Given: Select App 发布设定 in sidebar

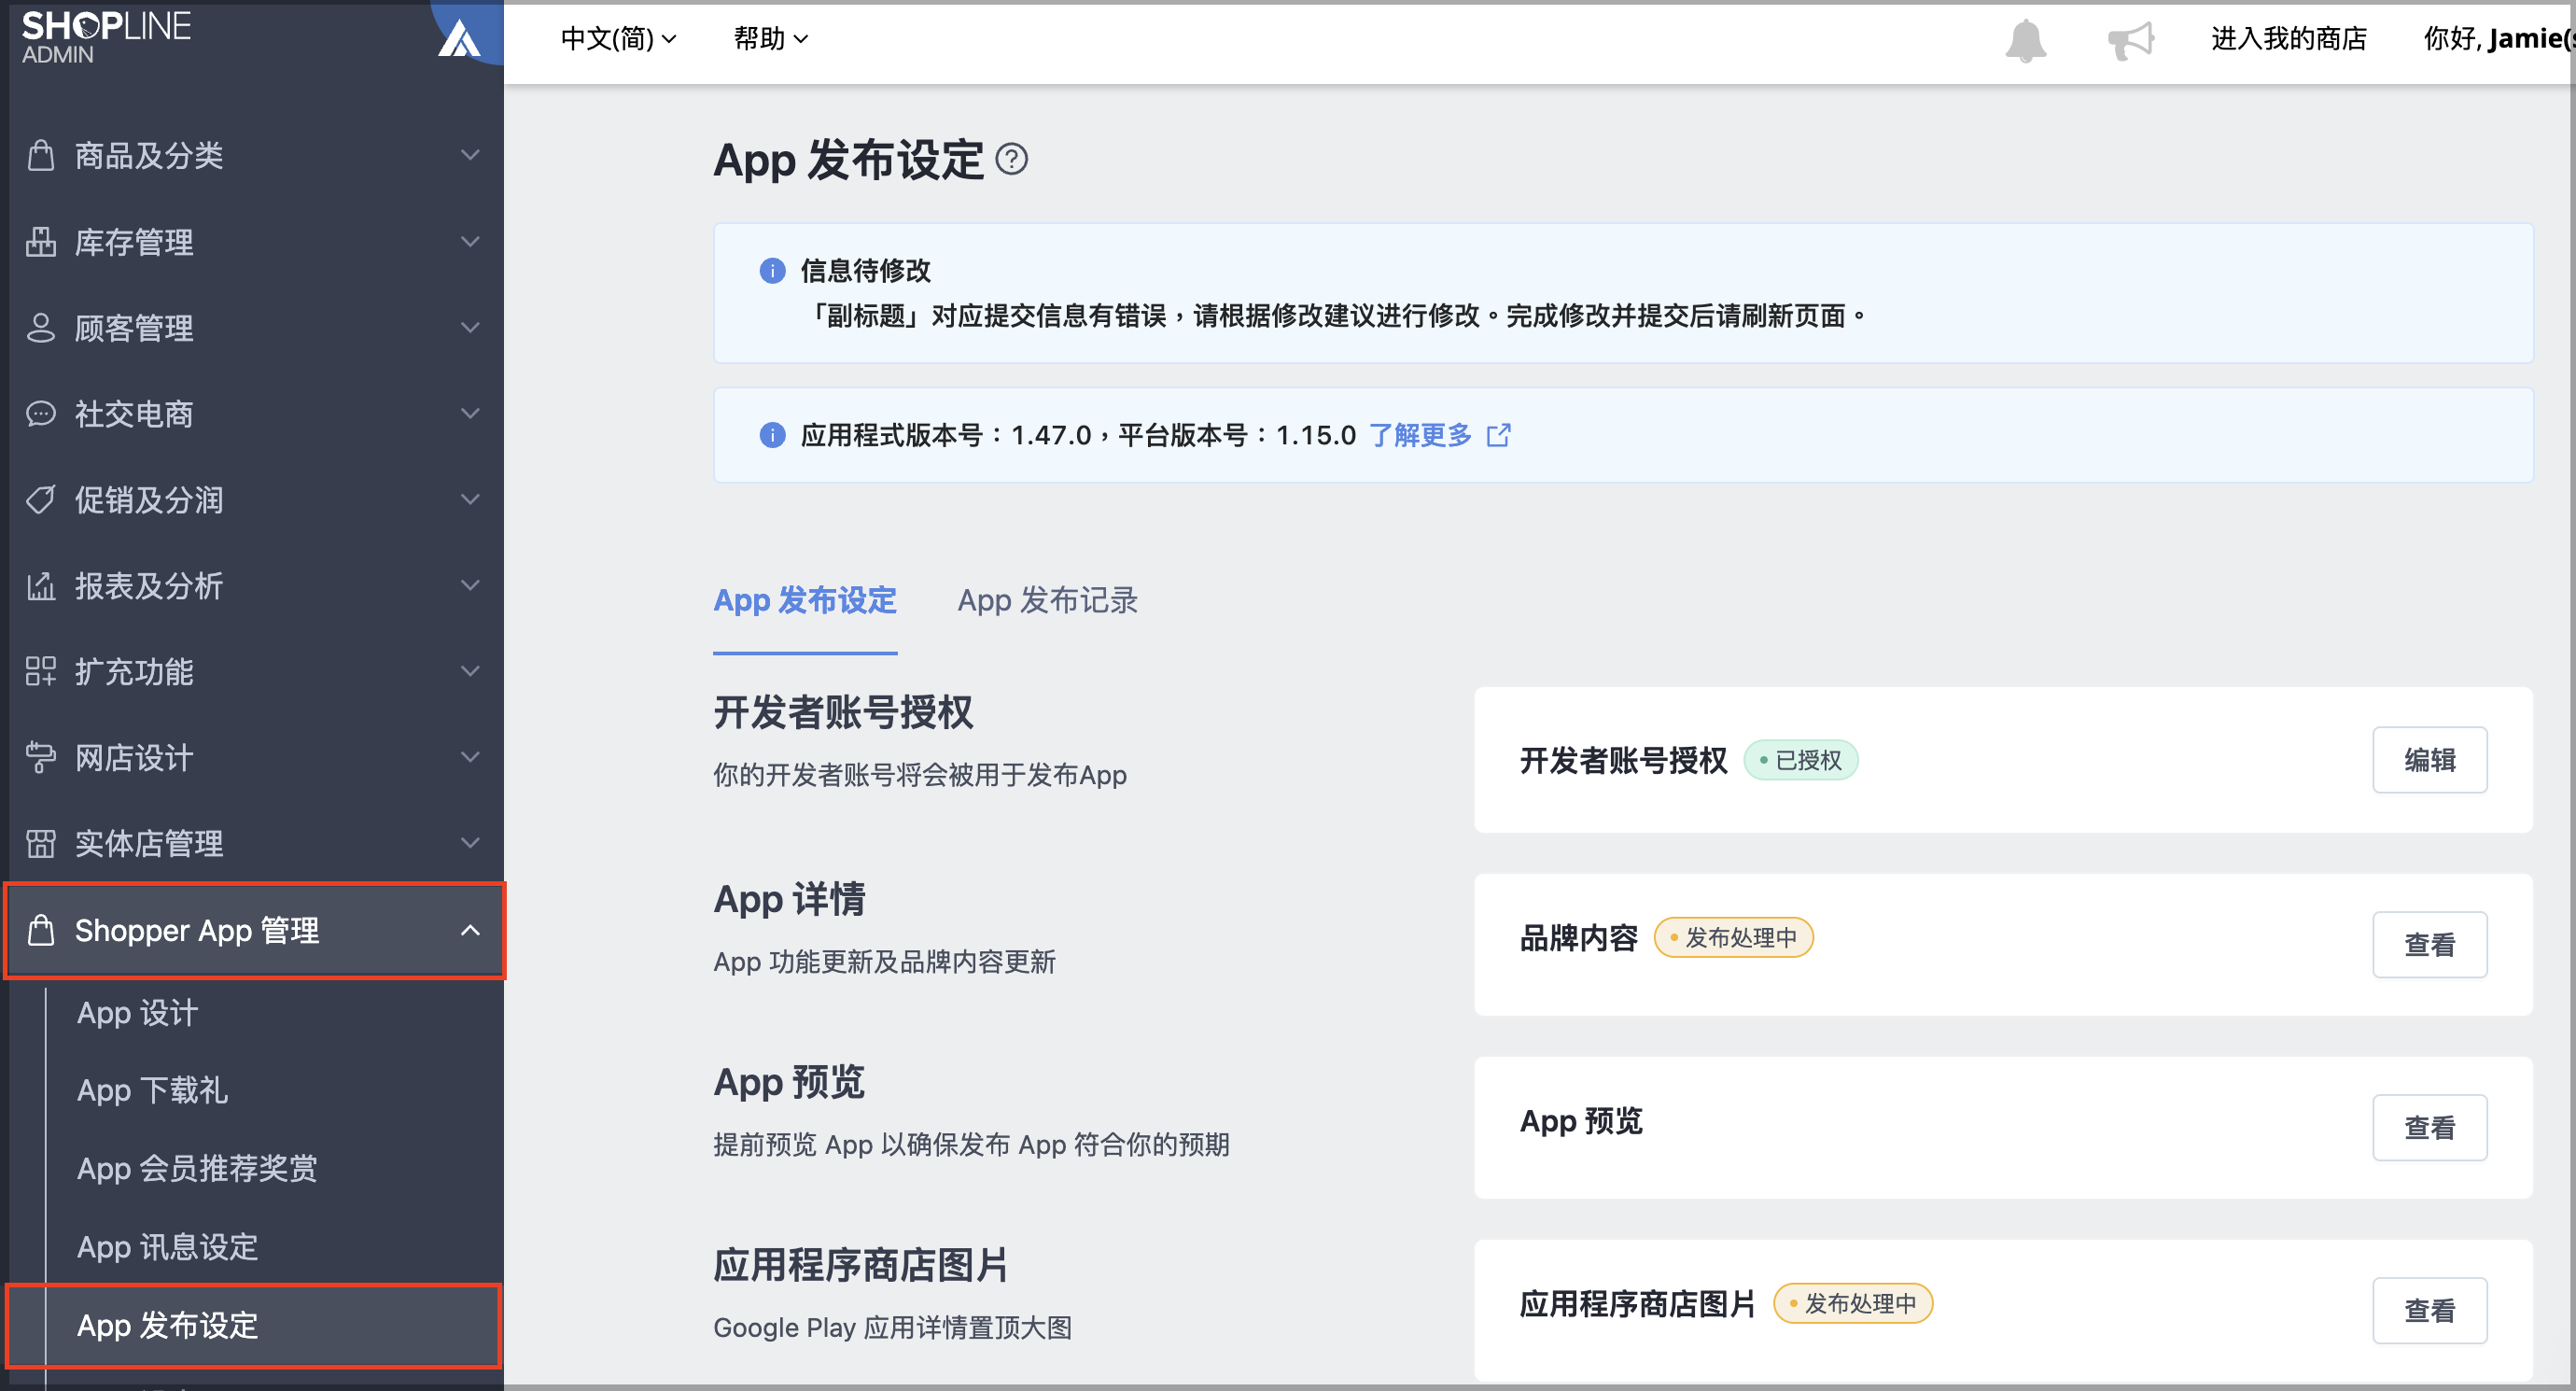Looking at the screenshot, I should (253, 1325).
